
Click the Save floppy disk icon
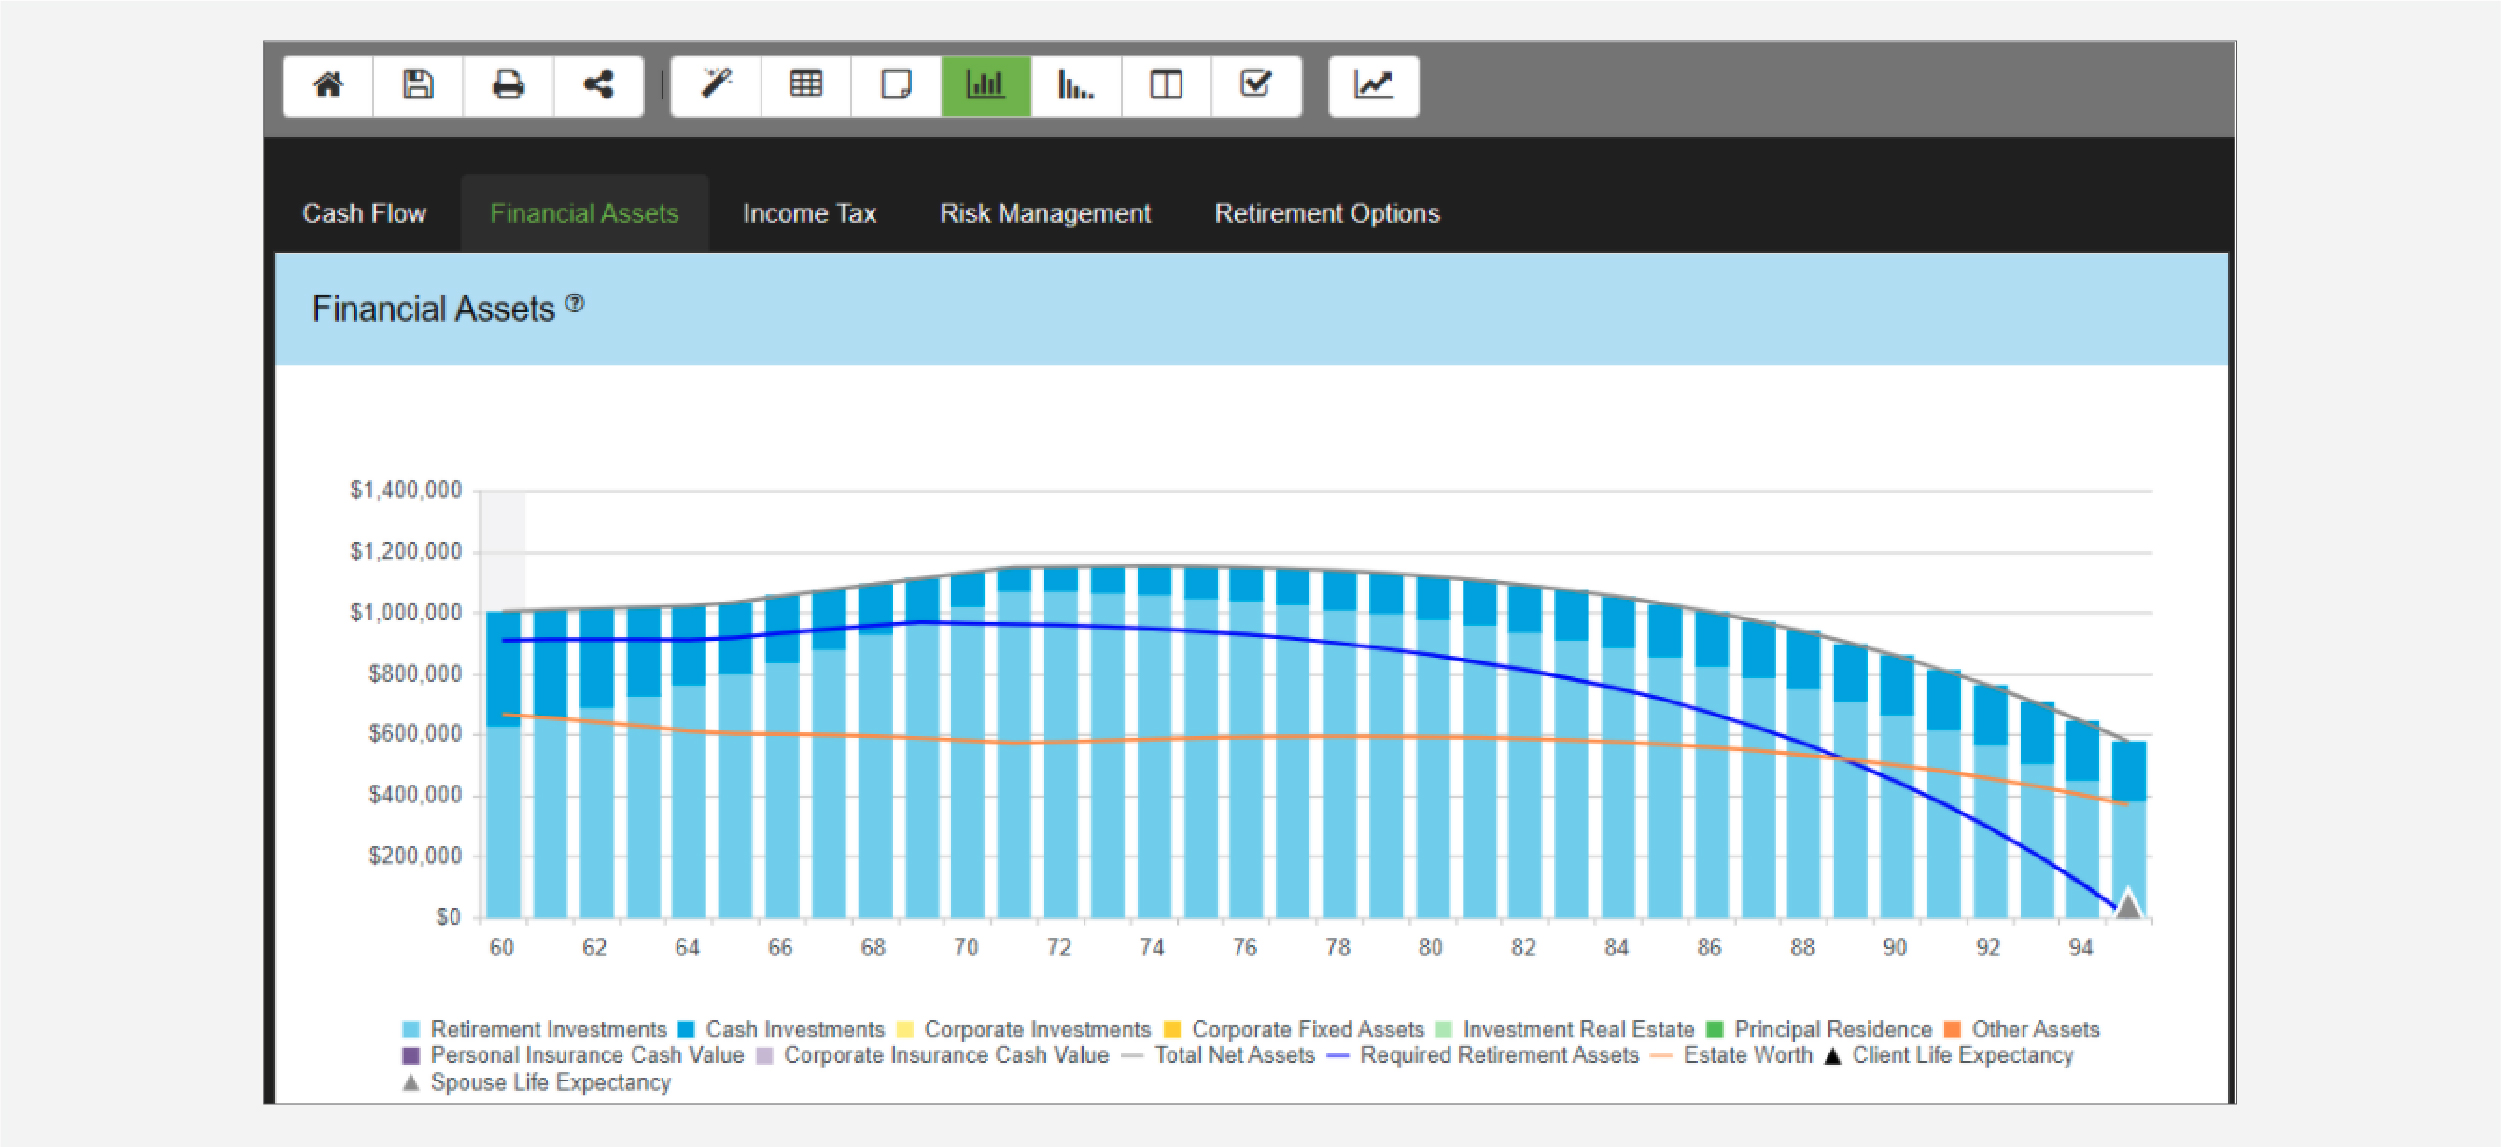coord(418,86)
